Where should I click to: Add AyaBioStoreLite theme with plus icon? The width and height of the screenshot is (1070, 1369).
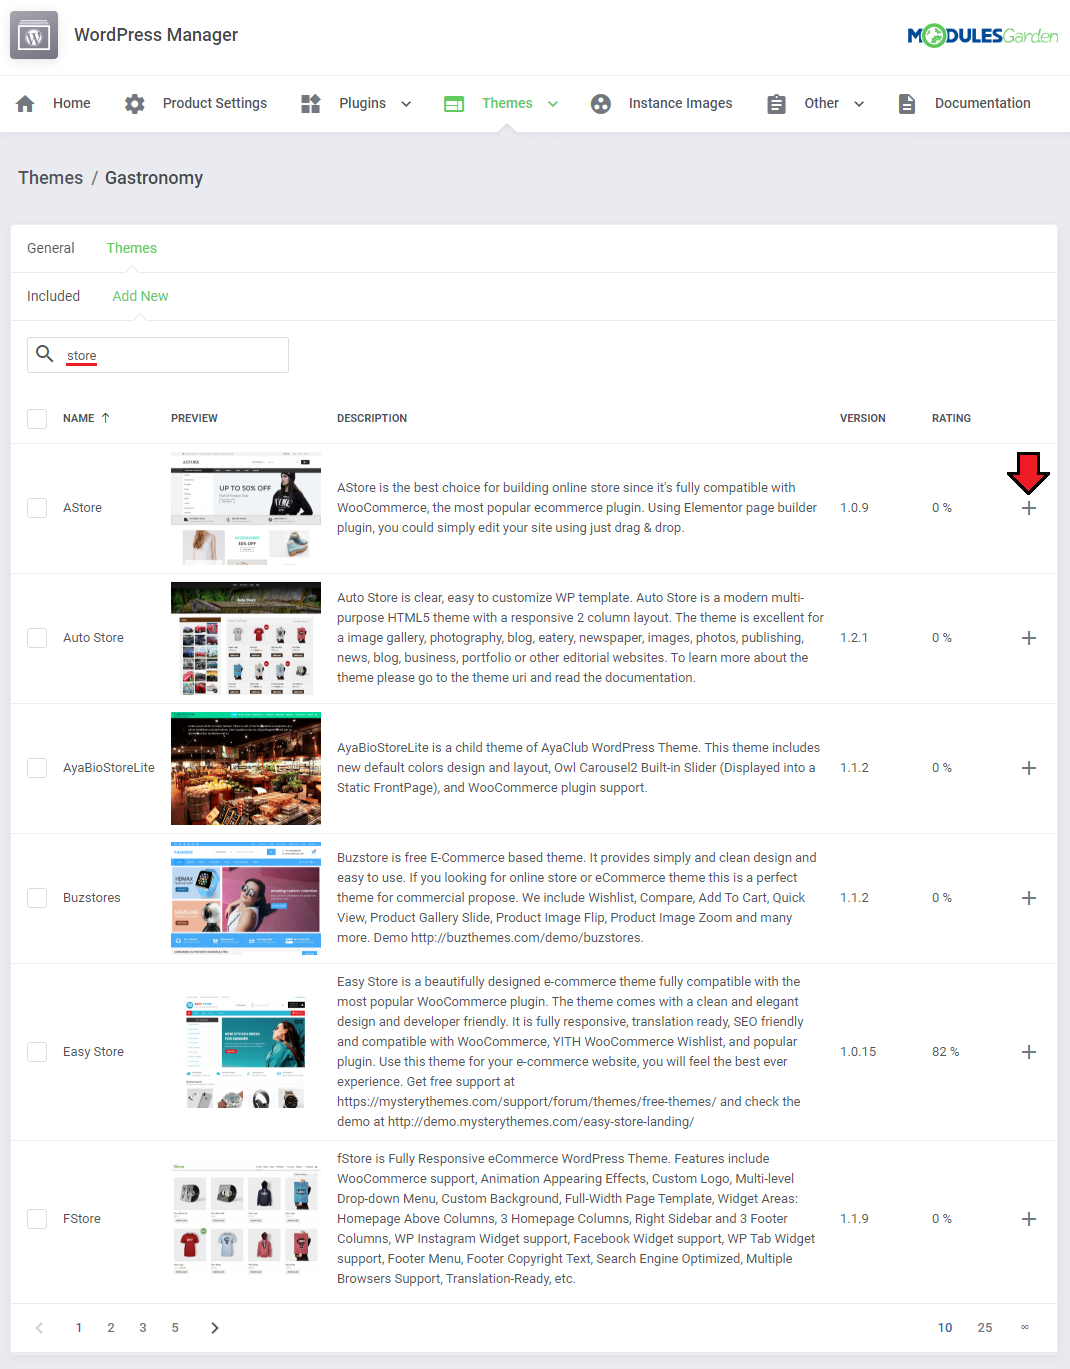point(1029,768)
